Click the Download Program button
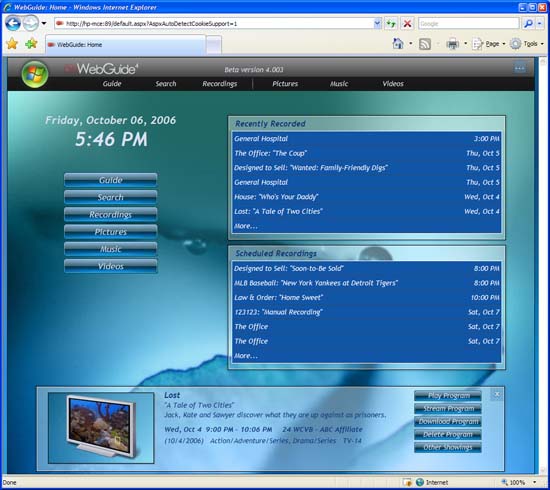The height and width of the screenshot is (490, 550). [448, 422]
